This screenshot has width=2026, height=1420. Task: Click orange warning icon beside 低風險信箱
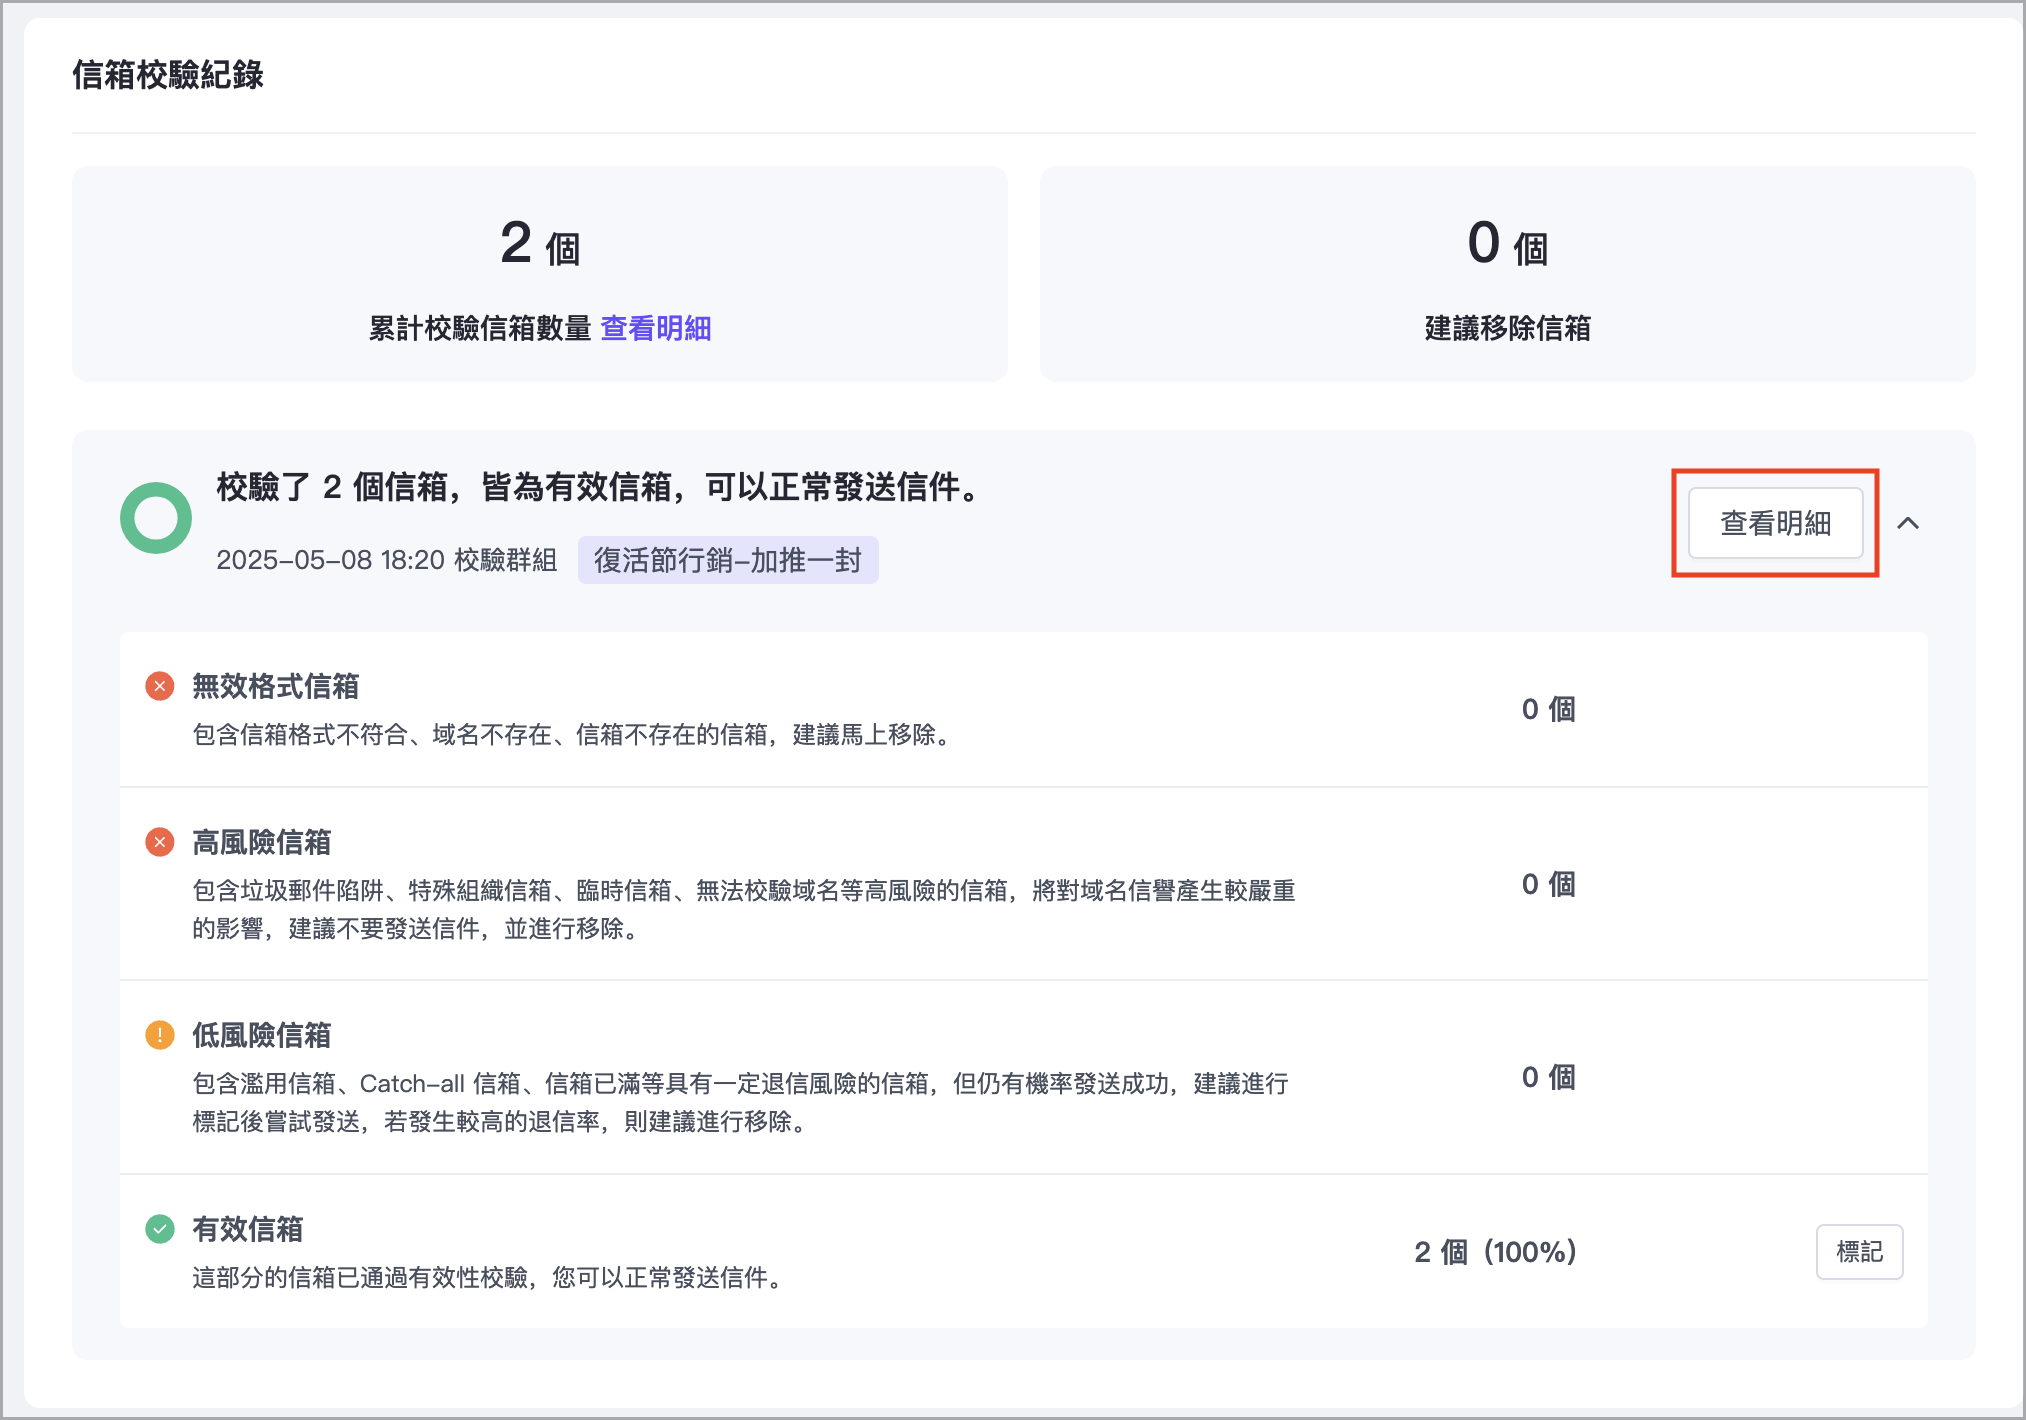coord(160,1035)
